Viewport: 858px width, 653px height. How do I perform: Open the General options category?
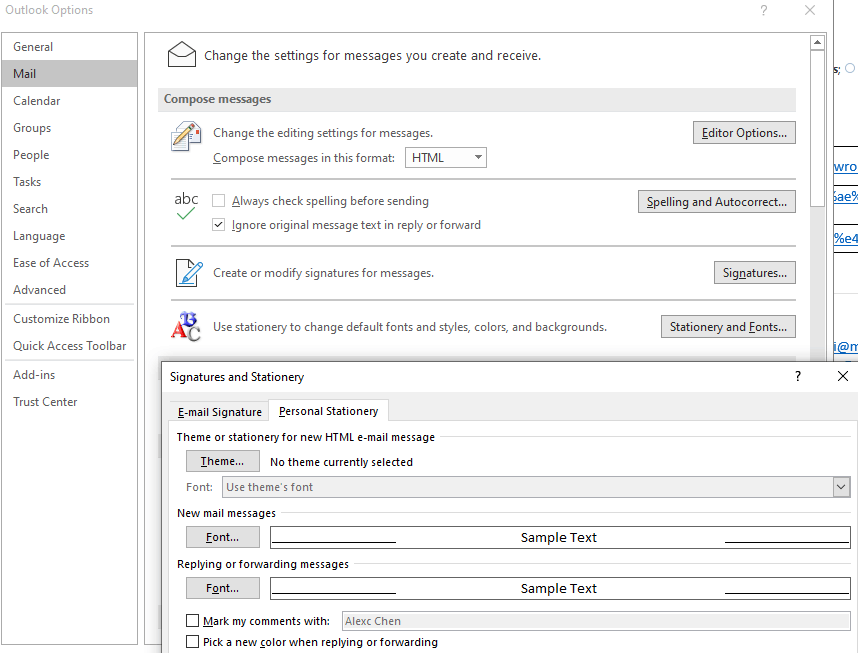[x=69, y=47]
